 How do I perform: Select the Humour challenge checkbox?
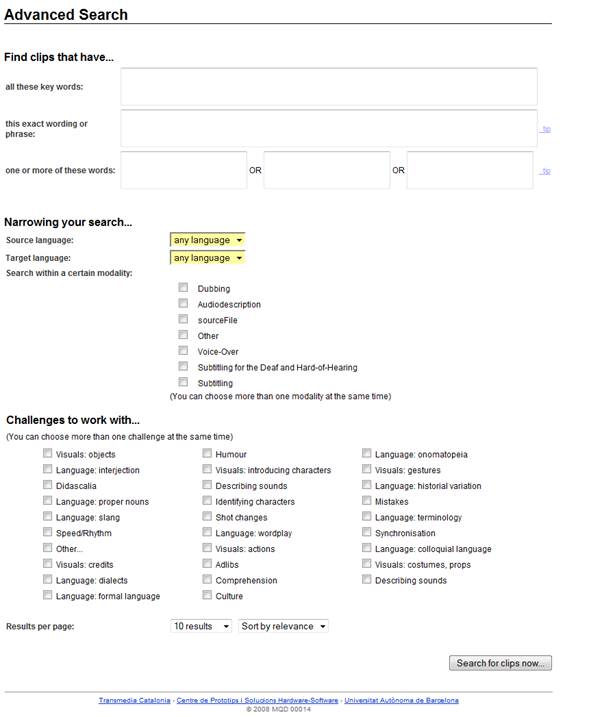pyautogui.click(x=208, y=454)
